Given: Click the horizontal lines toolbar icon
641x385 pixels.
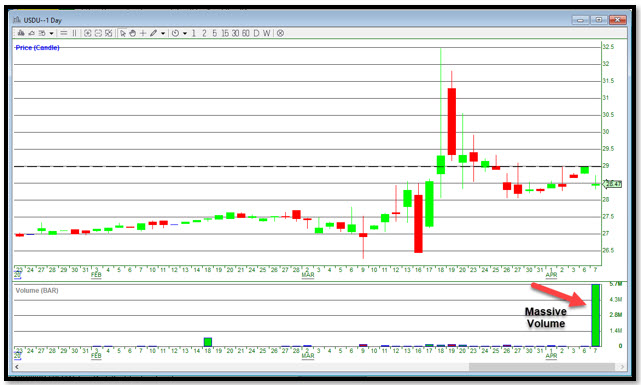Looking at the screenshot, I should click(64, 34).
